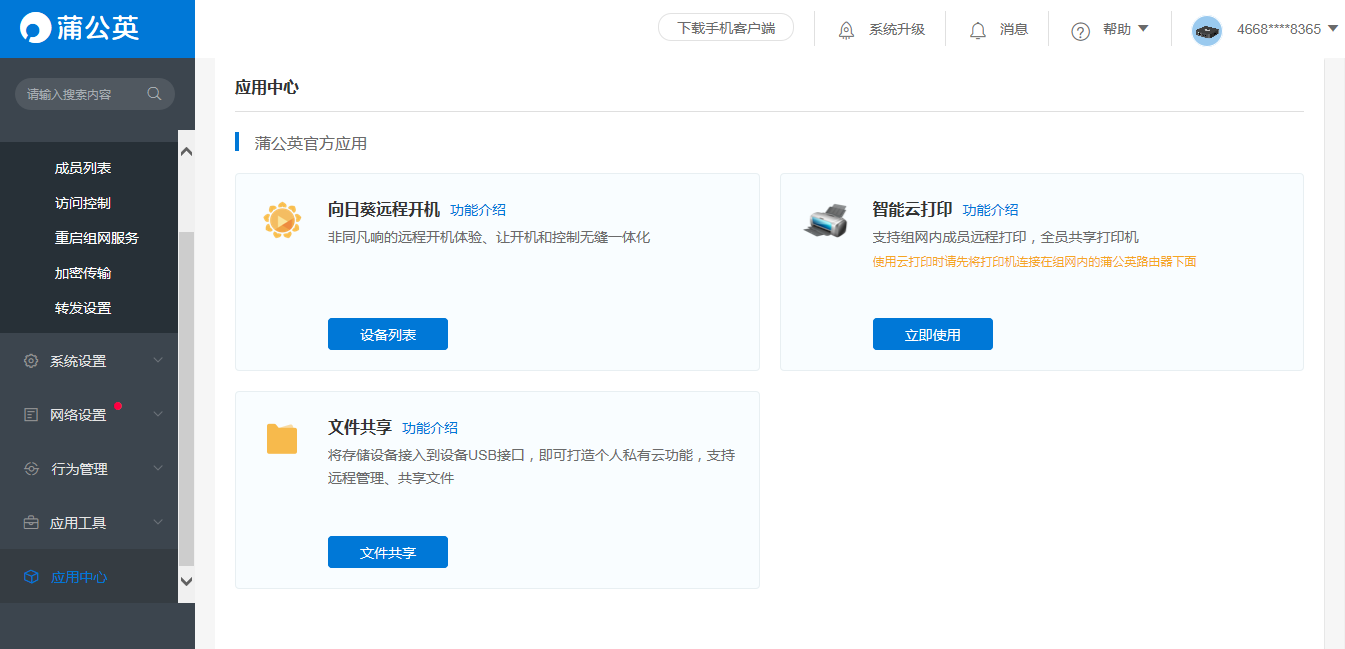Click the 系统设置 label in sidebar

coord(78,361)
